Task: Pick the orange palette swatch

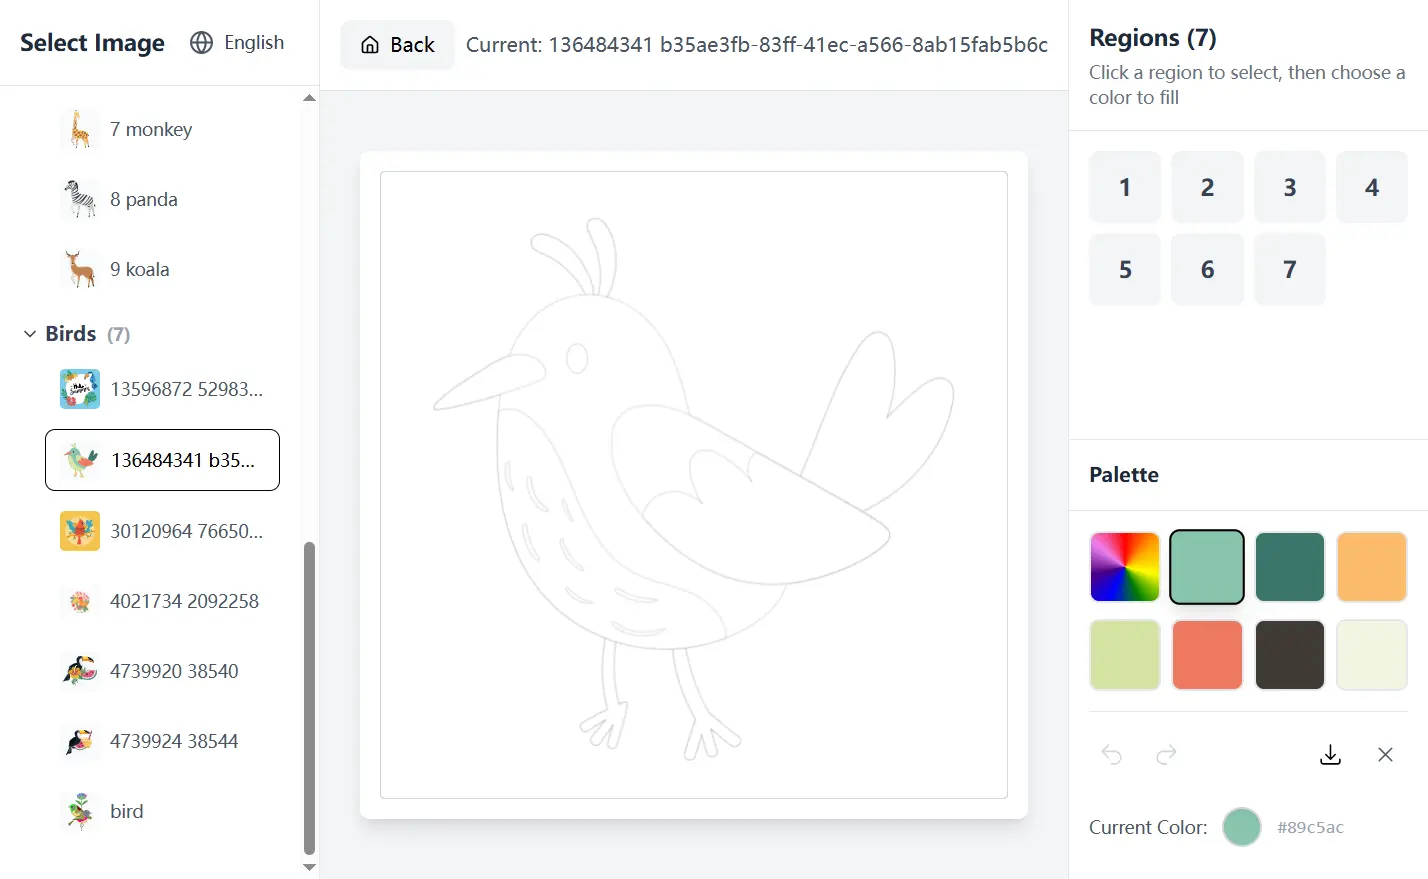Action: click(x=1371, y=567)
